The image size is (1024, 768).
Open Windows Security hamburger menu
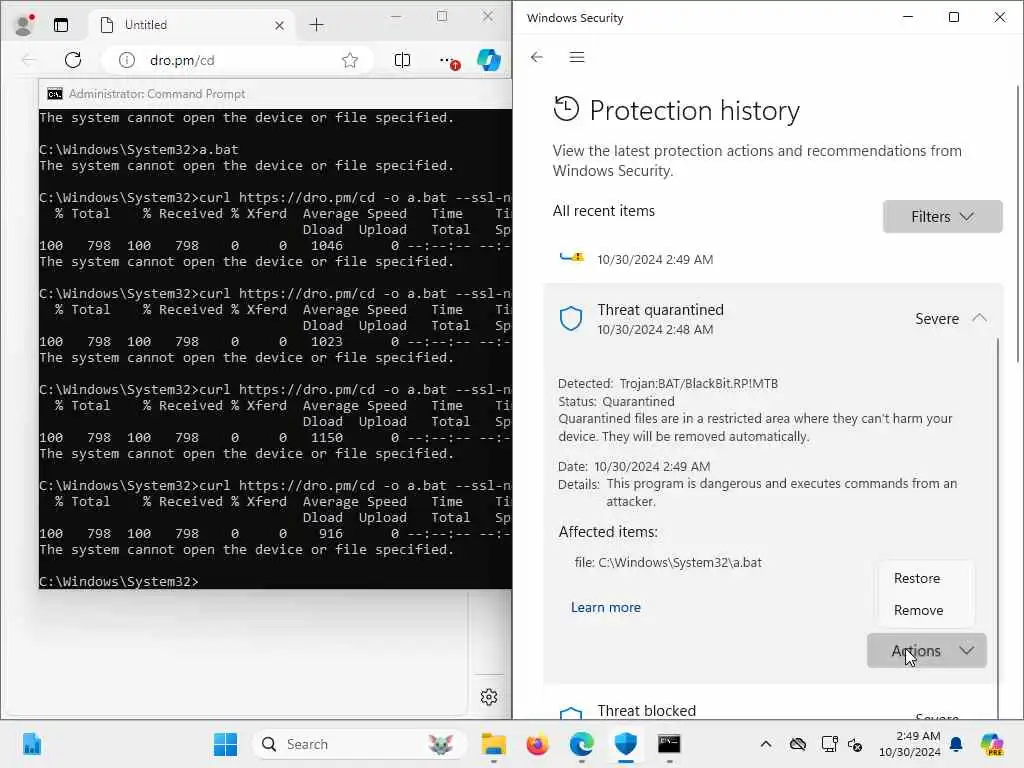click(x=577, y=57)
